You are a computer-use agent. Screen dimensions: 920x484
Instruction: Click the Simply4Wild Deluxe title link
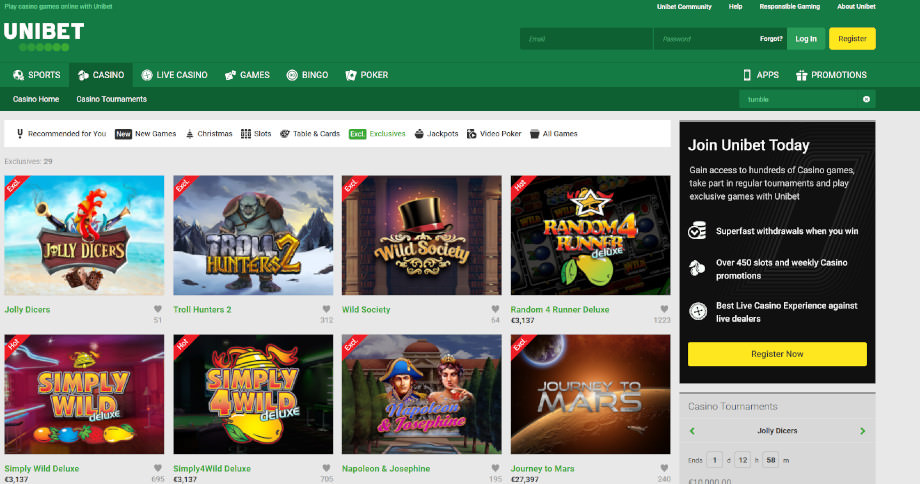point(212,468)
